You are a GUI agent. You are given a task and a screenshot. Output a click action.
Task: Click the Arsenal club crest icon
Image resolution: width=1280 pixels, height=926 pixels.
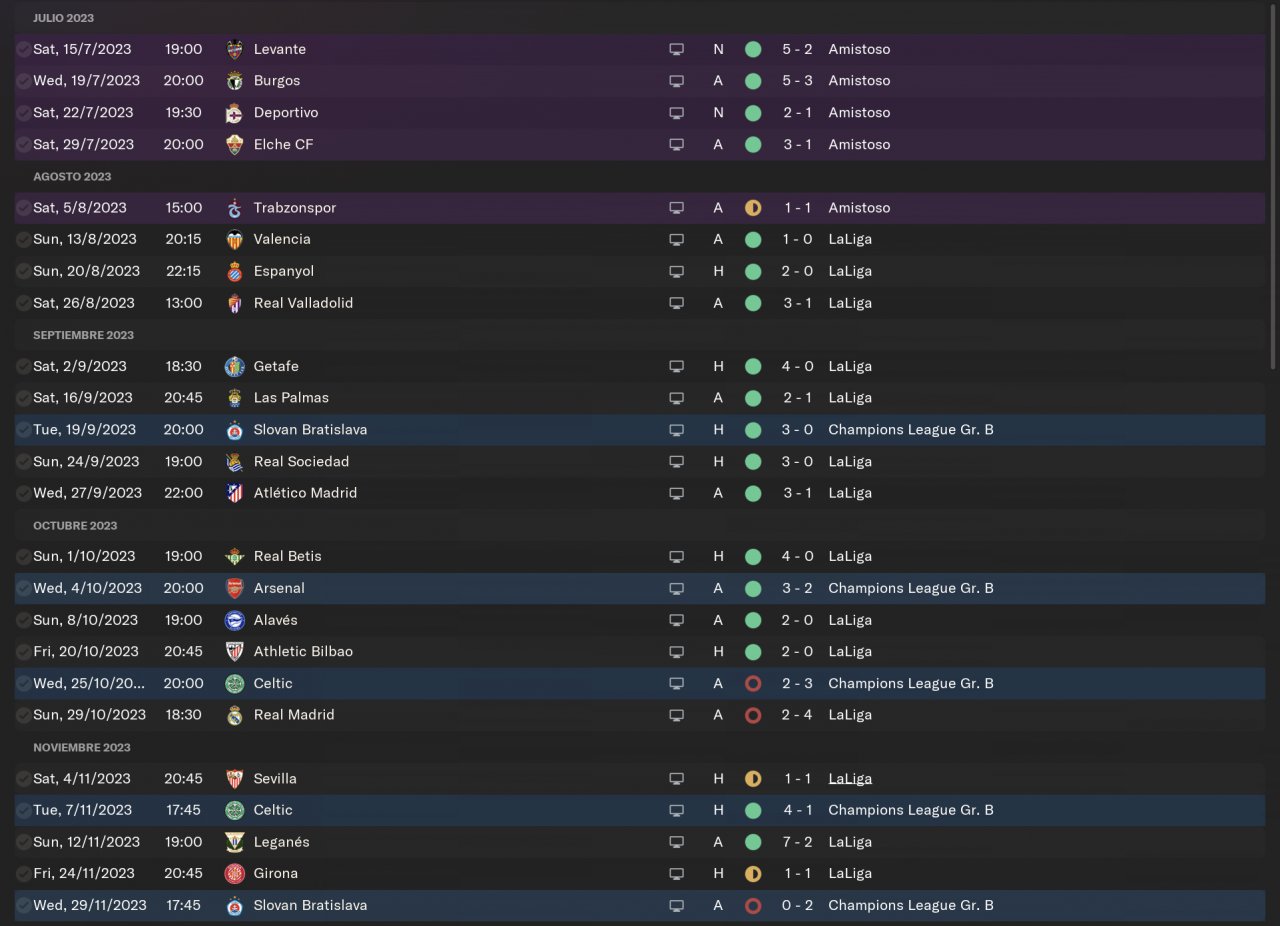(x=234, y=588)
